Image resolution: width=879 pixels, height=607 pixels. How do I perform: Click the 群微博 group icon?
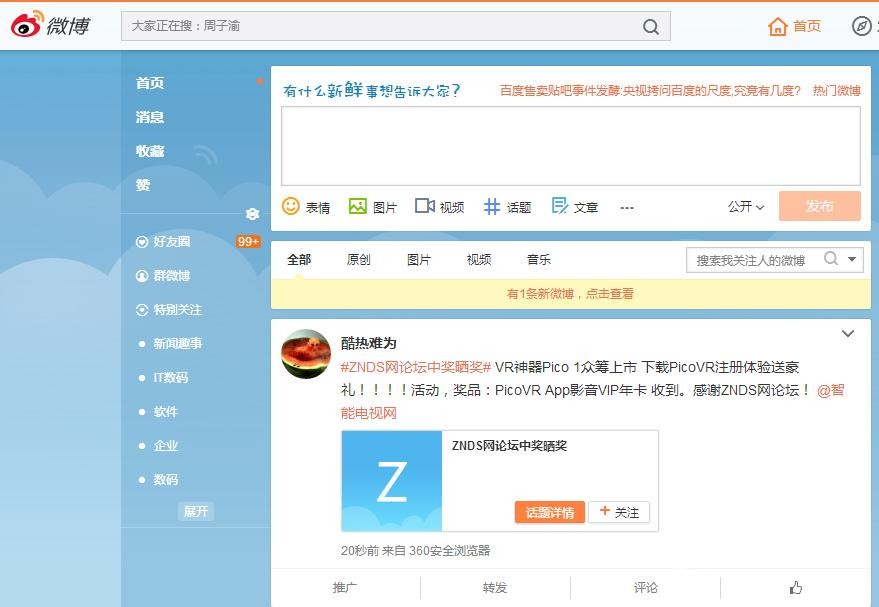(142, 276)
